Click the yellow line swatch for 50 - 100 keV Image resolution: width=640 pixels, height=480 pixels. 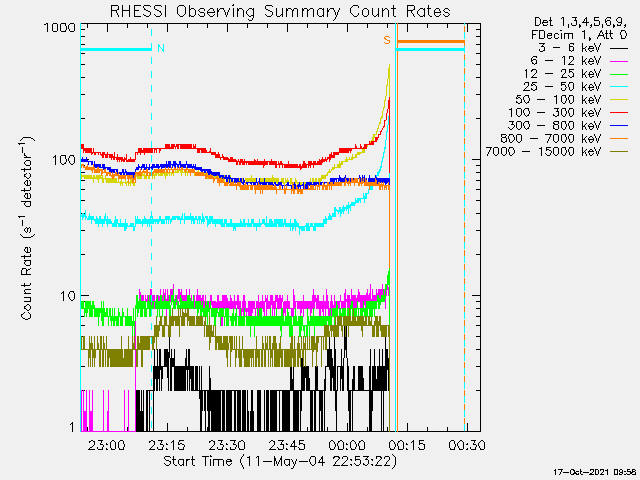click(x=619, y=100)
